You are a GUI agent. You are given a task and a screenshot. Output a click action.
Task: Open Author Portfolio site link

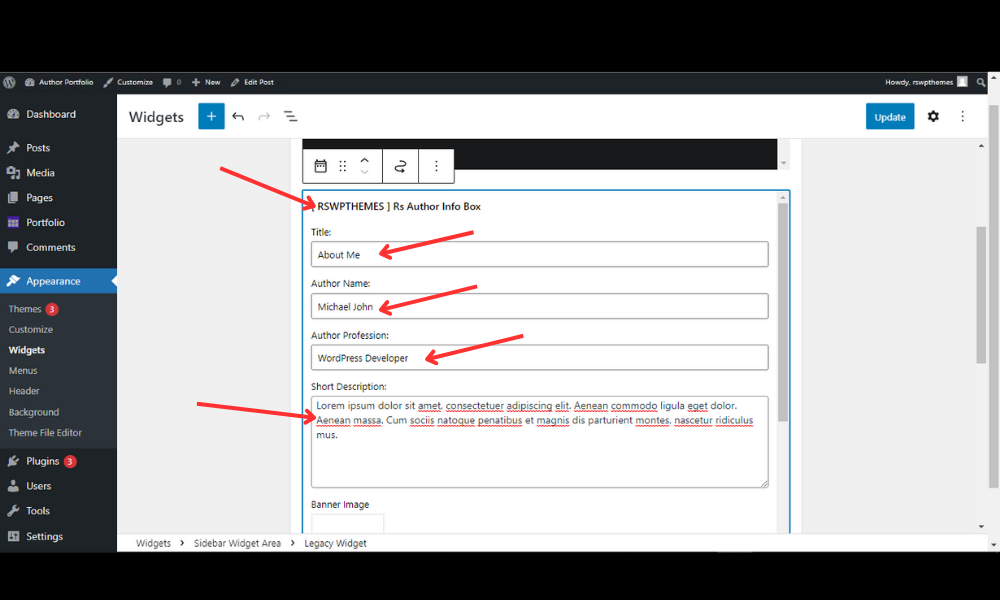click(59, 82)
